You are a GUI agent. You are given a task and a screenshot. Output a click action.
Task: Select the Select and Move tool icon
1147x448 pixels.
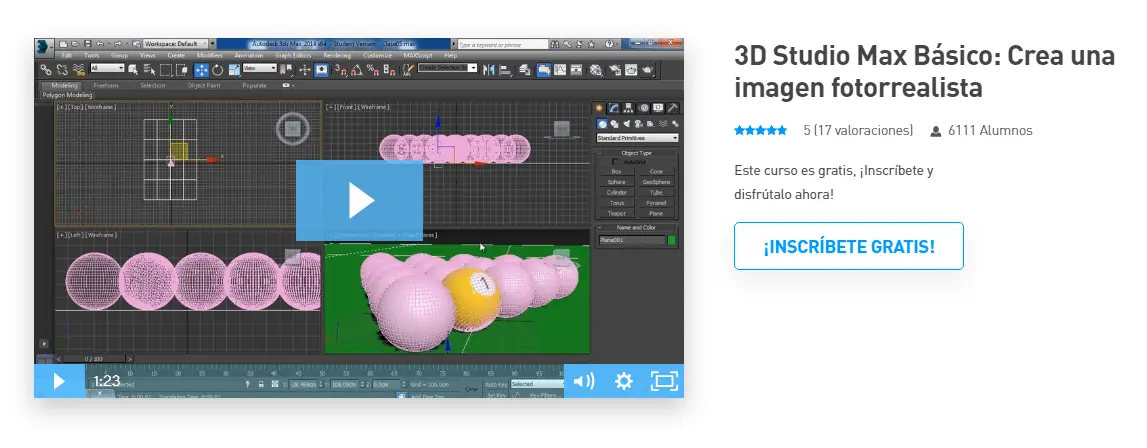tap(201, 70)
